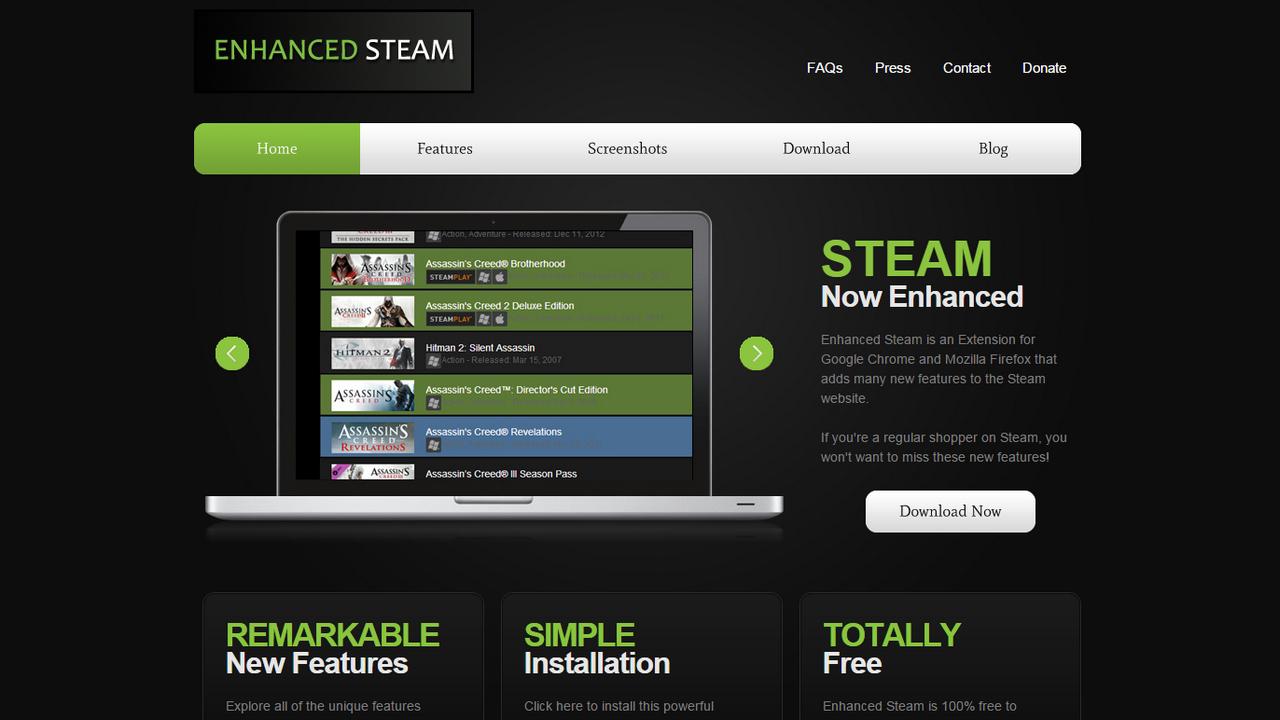Click Assassin's Creed Director's Cut Edition title
Image resolution: width=1280 pixels, height=720 pixels.
517,390
